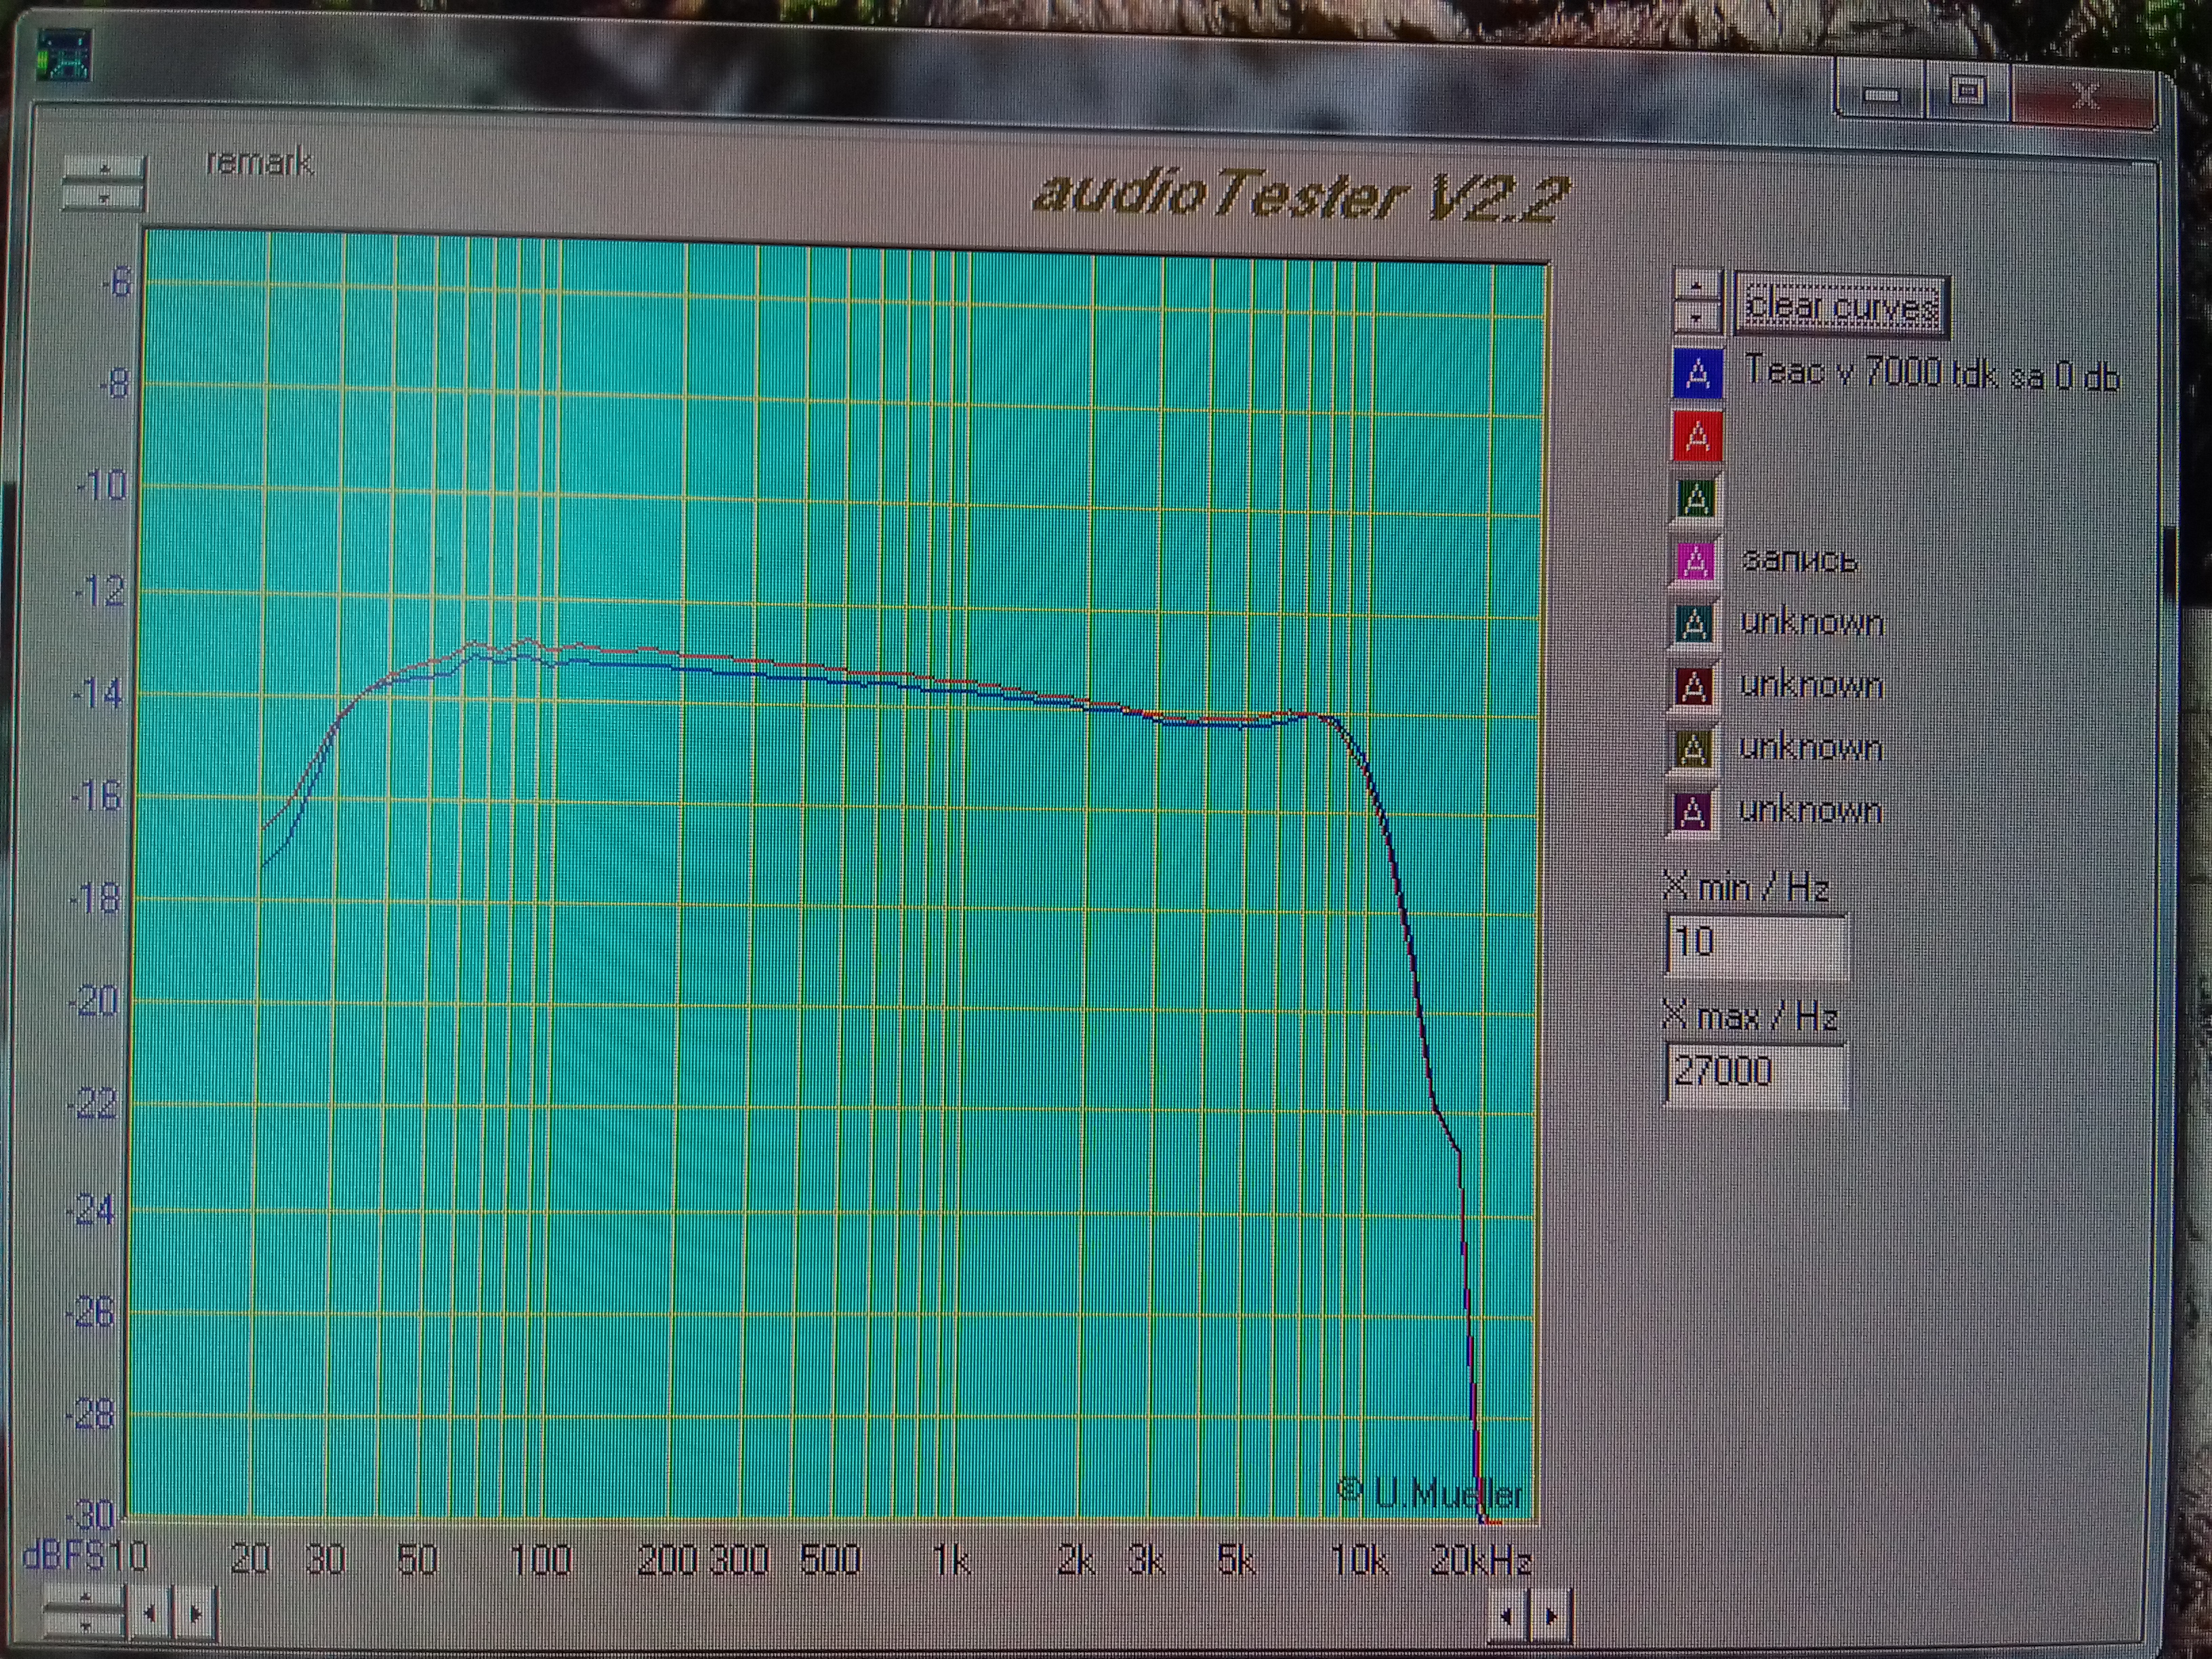Click the teal unknown curve A icon
This screenshot has width=2212, height=1659.
pos(1694,624)
